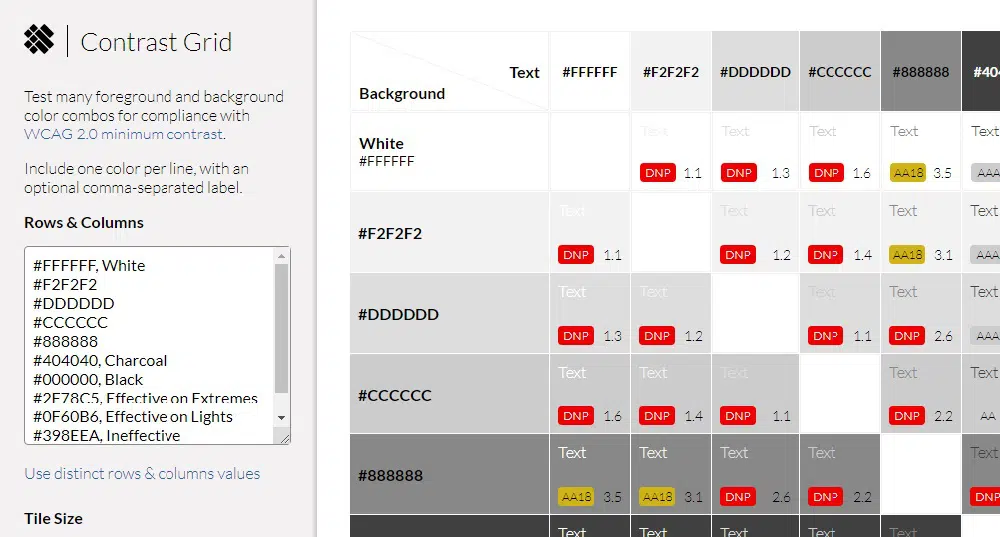Screen dimensions: 1000x537
Task: Click the AA18 badge in White row, #888888 column
Action: 907,173
